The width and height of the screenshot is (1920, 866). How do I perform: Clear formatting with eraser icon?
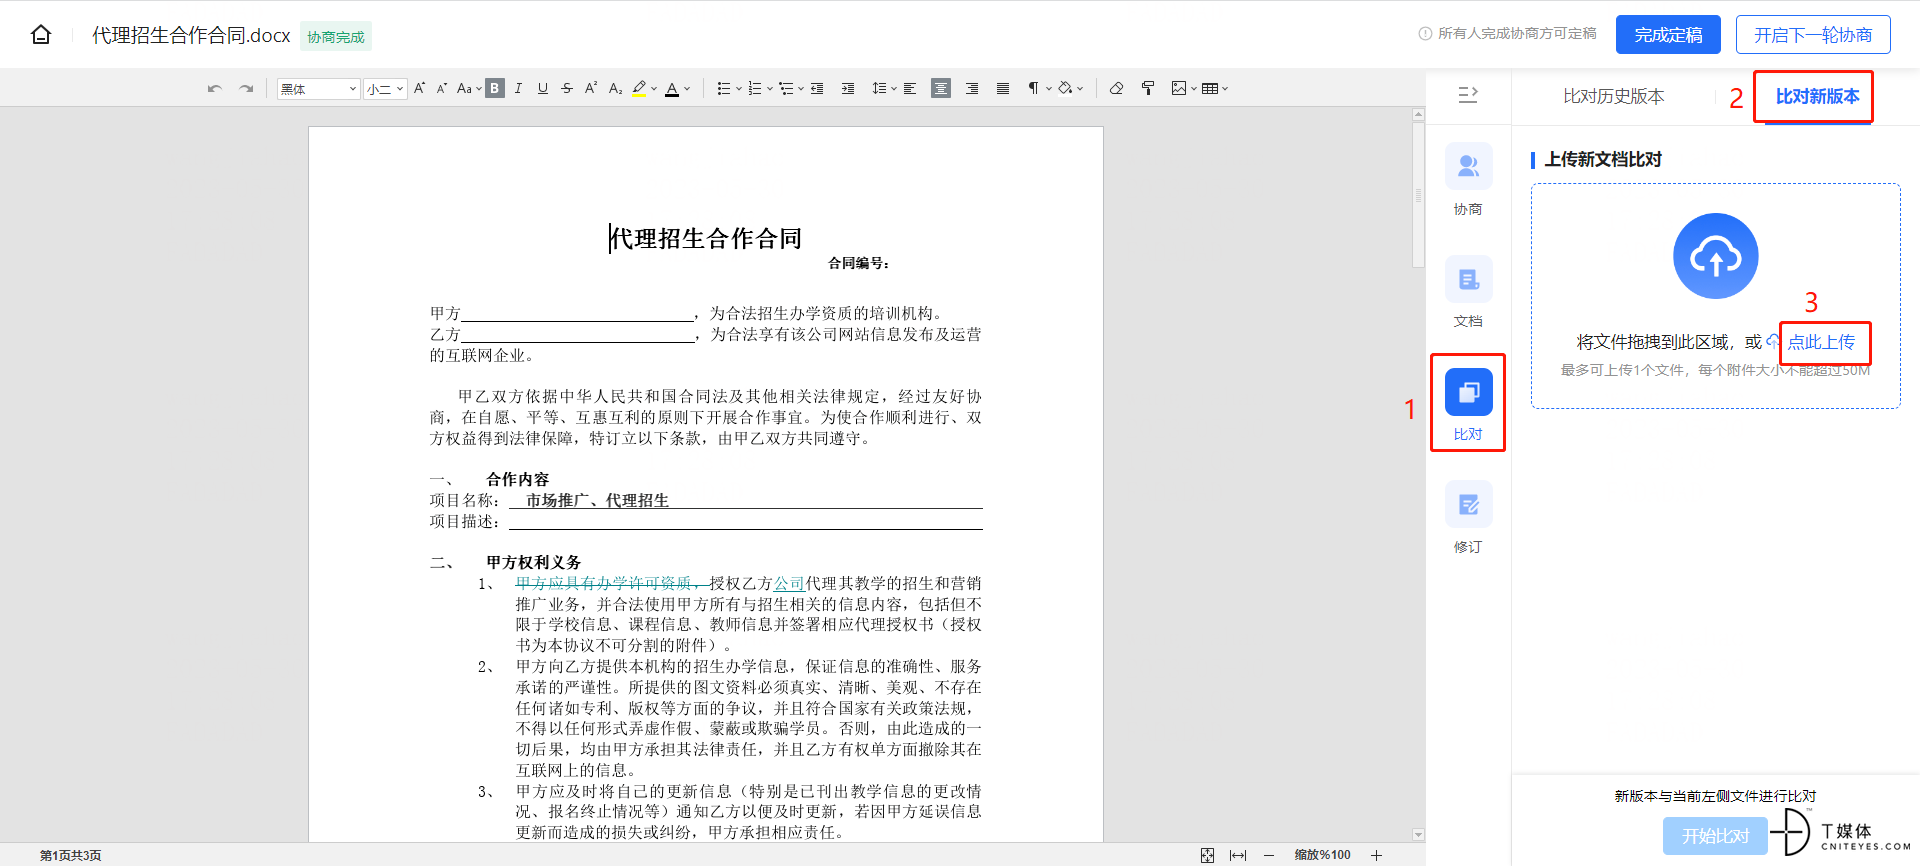click(x=1116, y=88)
